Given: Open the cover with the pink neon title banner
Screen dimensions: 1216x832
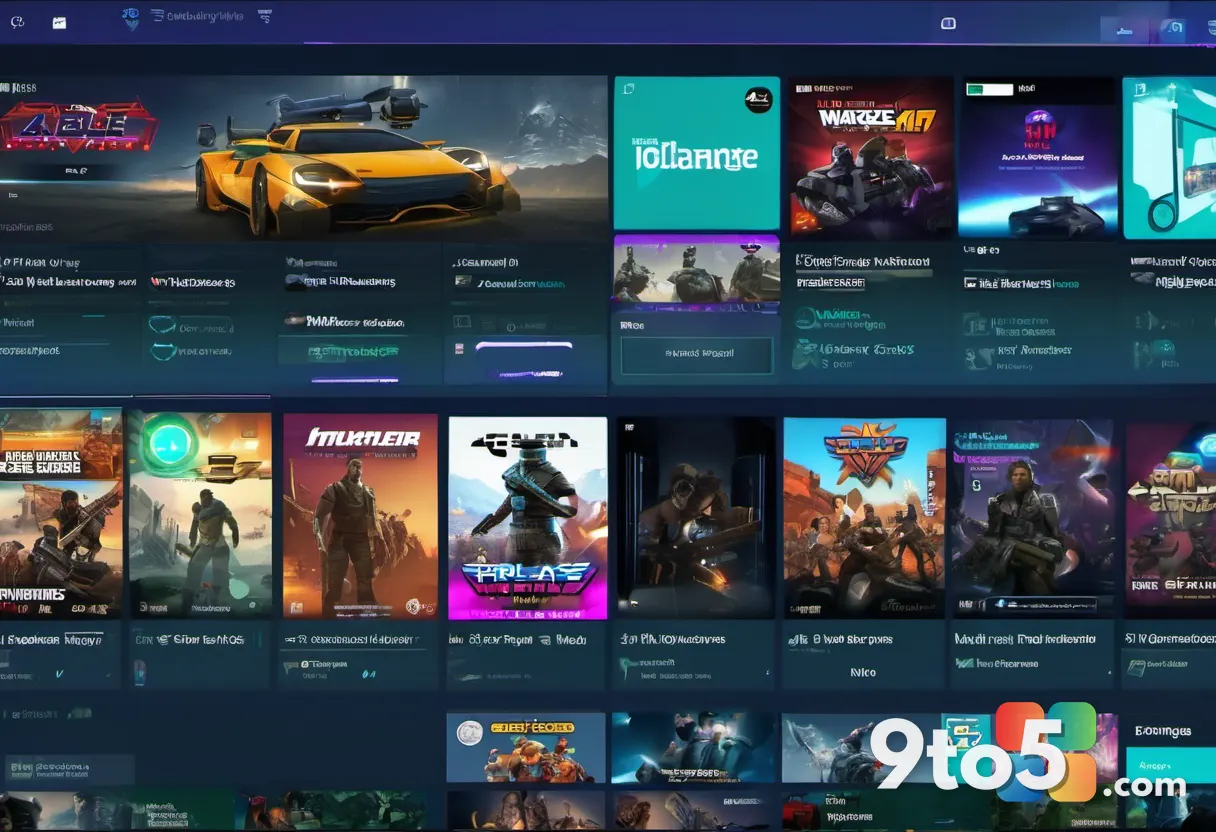Looking at the screenshot, I should 527,518.
